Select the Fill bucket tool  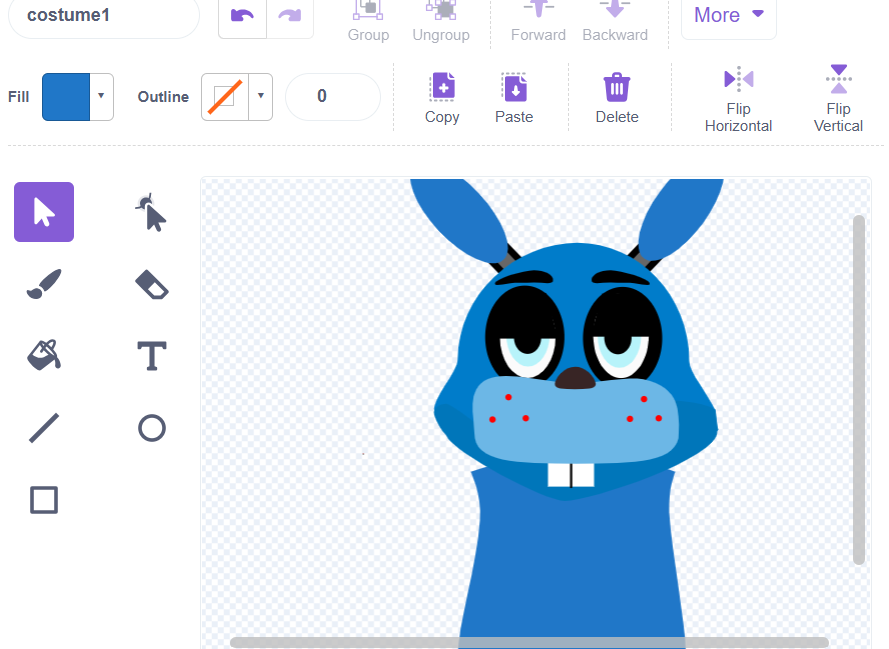pyautogui.click(x=44, y=355)
